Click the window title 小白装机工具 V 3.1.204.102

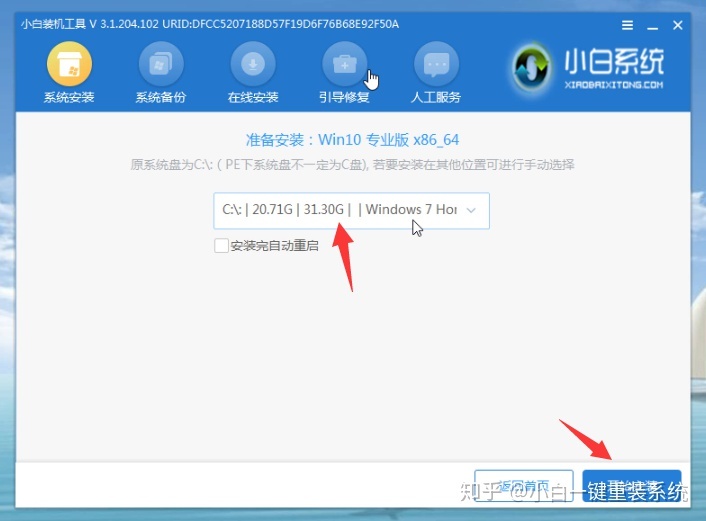(x=90, y=24)
